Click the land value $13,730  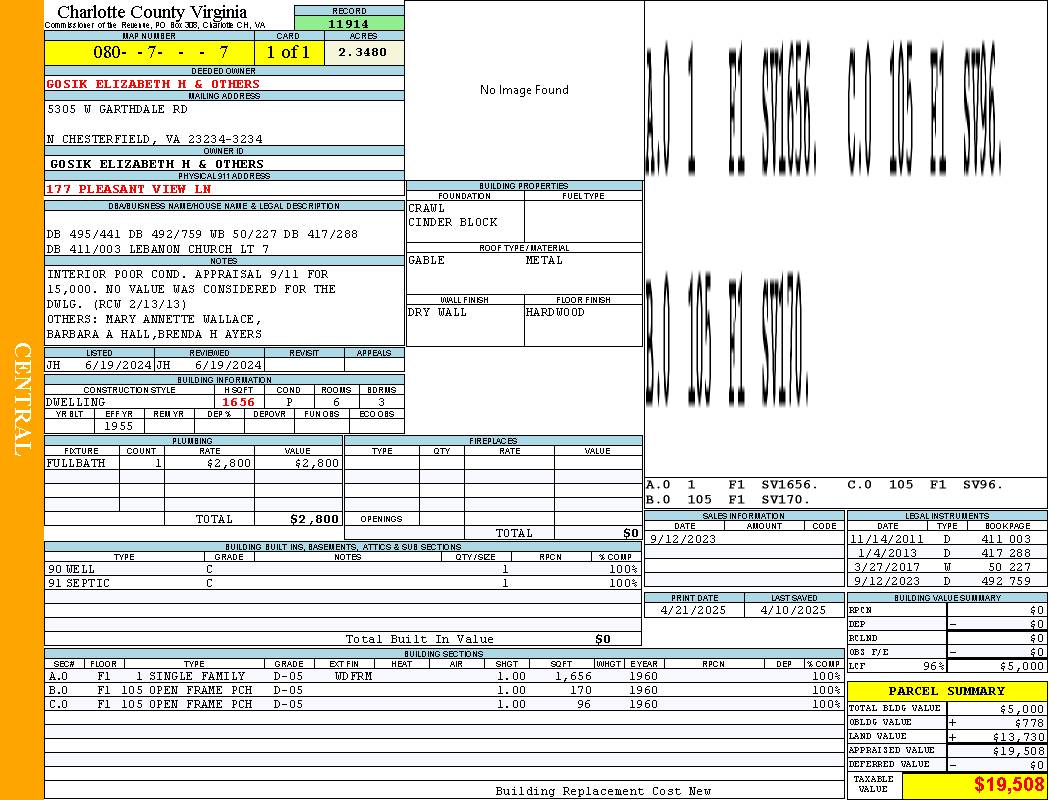pyautogui.click(x=1019, y=737)
